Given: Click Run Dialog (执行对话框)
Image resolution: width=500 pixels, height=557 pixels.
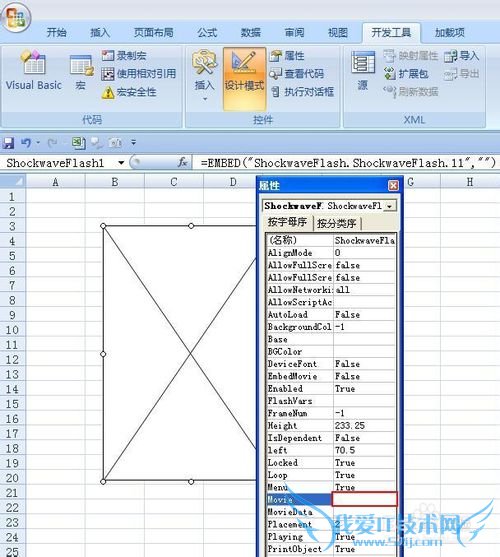Looking at the screenshot, I should pyautogui.click(x=302, y=92).
